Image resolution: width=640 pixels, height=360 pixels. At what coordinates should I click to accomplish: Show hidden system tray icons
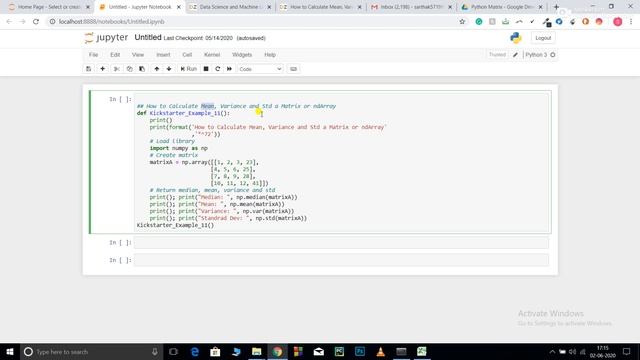pyautogui.click(x=552, y=351)
